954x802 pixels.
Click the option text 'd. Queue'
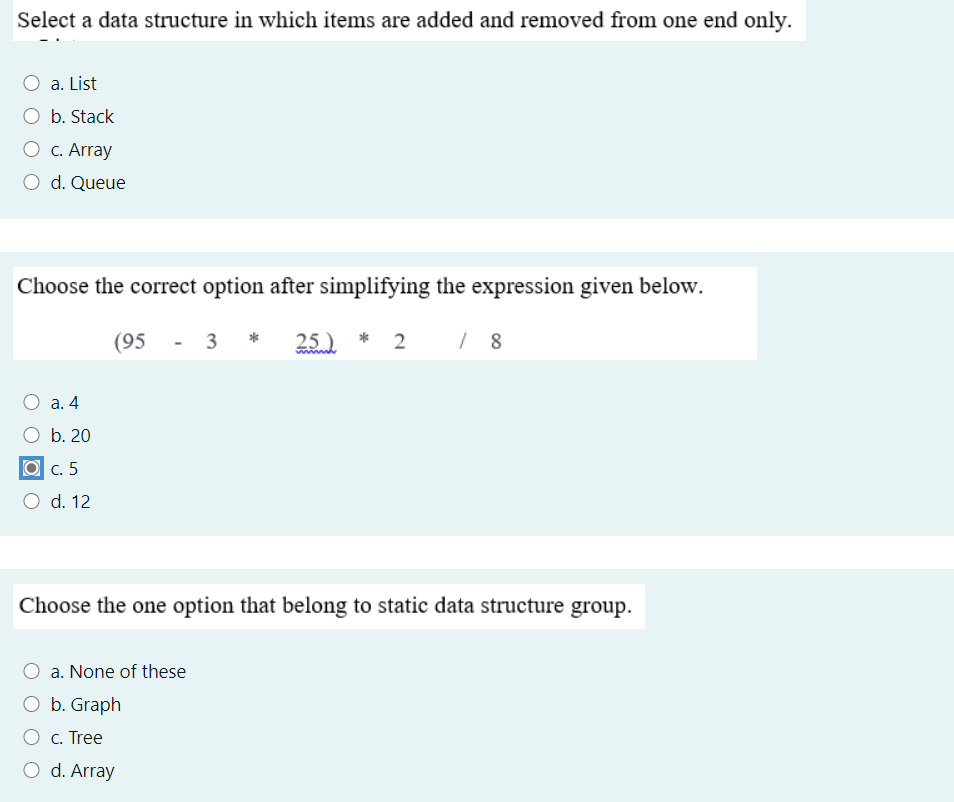[88, 182]
